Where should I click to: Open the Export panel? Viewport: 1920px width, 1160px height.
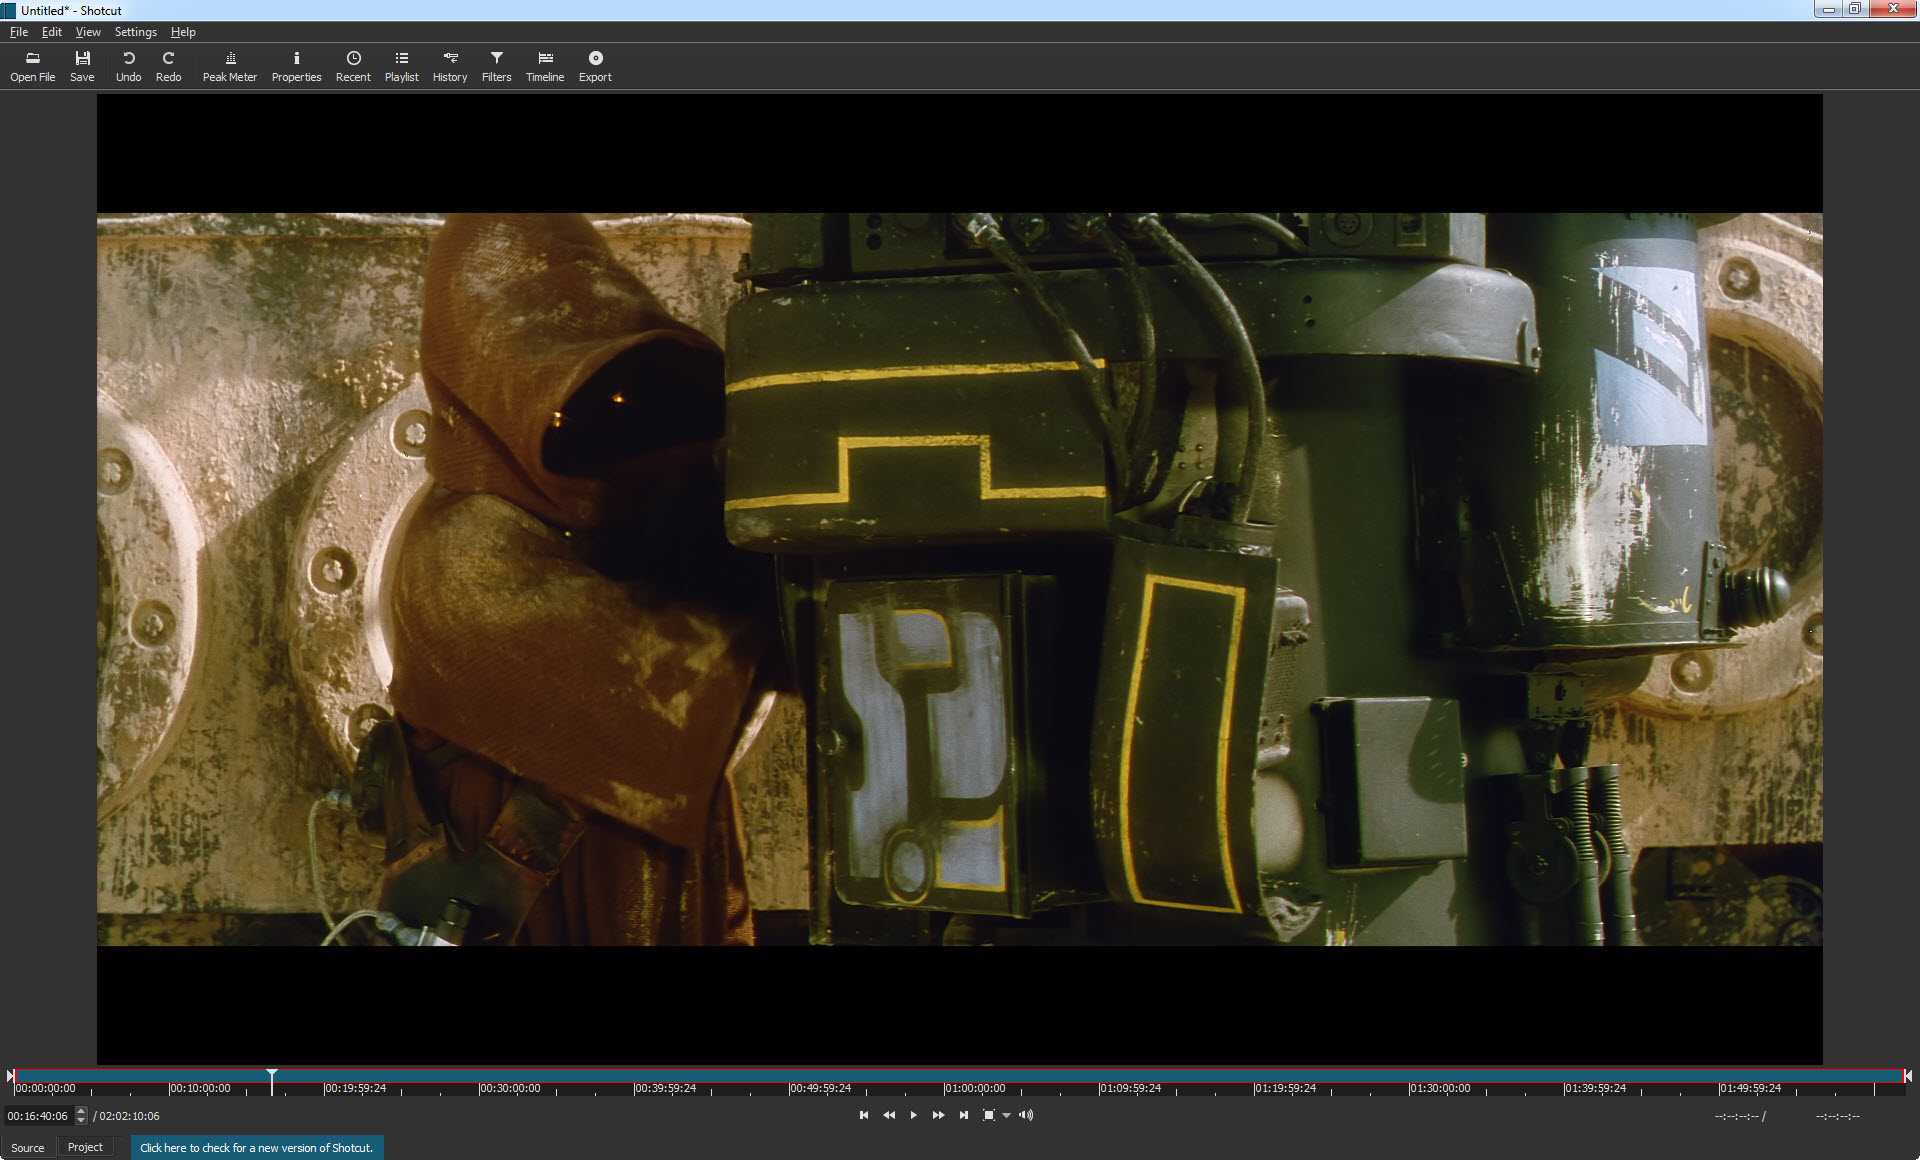coord(595,66)
